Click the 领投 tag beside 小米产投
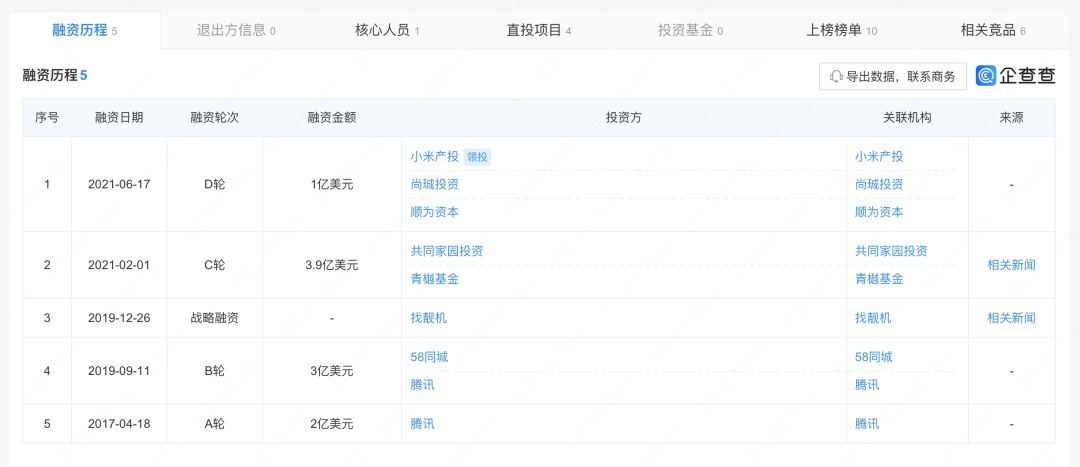This screenshot has width=1080, height=467. [x=477, y=157]
